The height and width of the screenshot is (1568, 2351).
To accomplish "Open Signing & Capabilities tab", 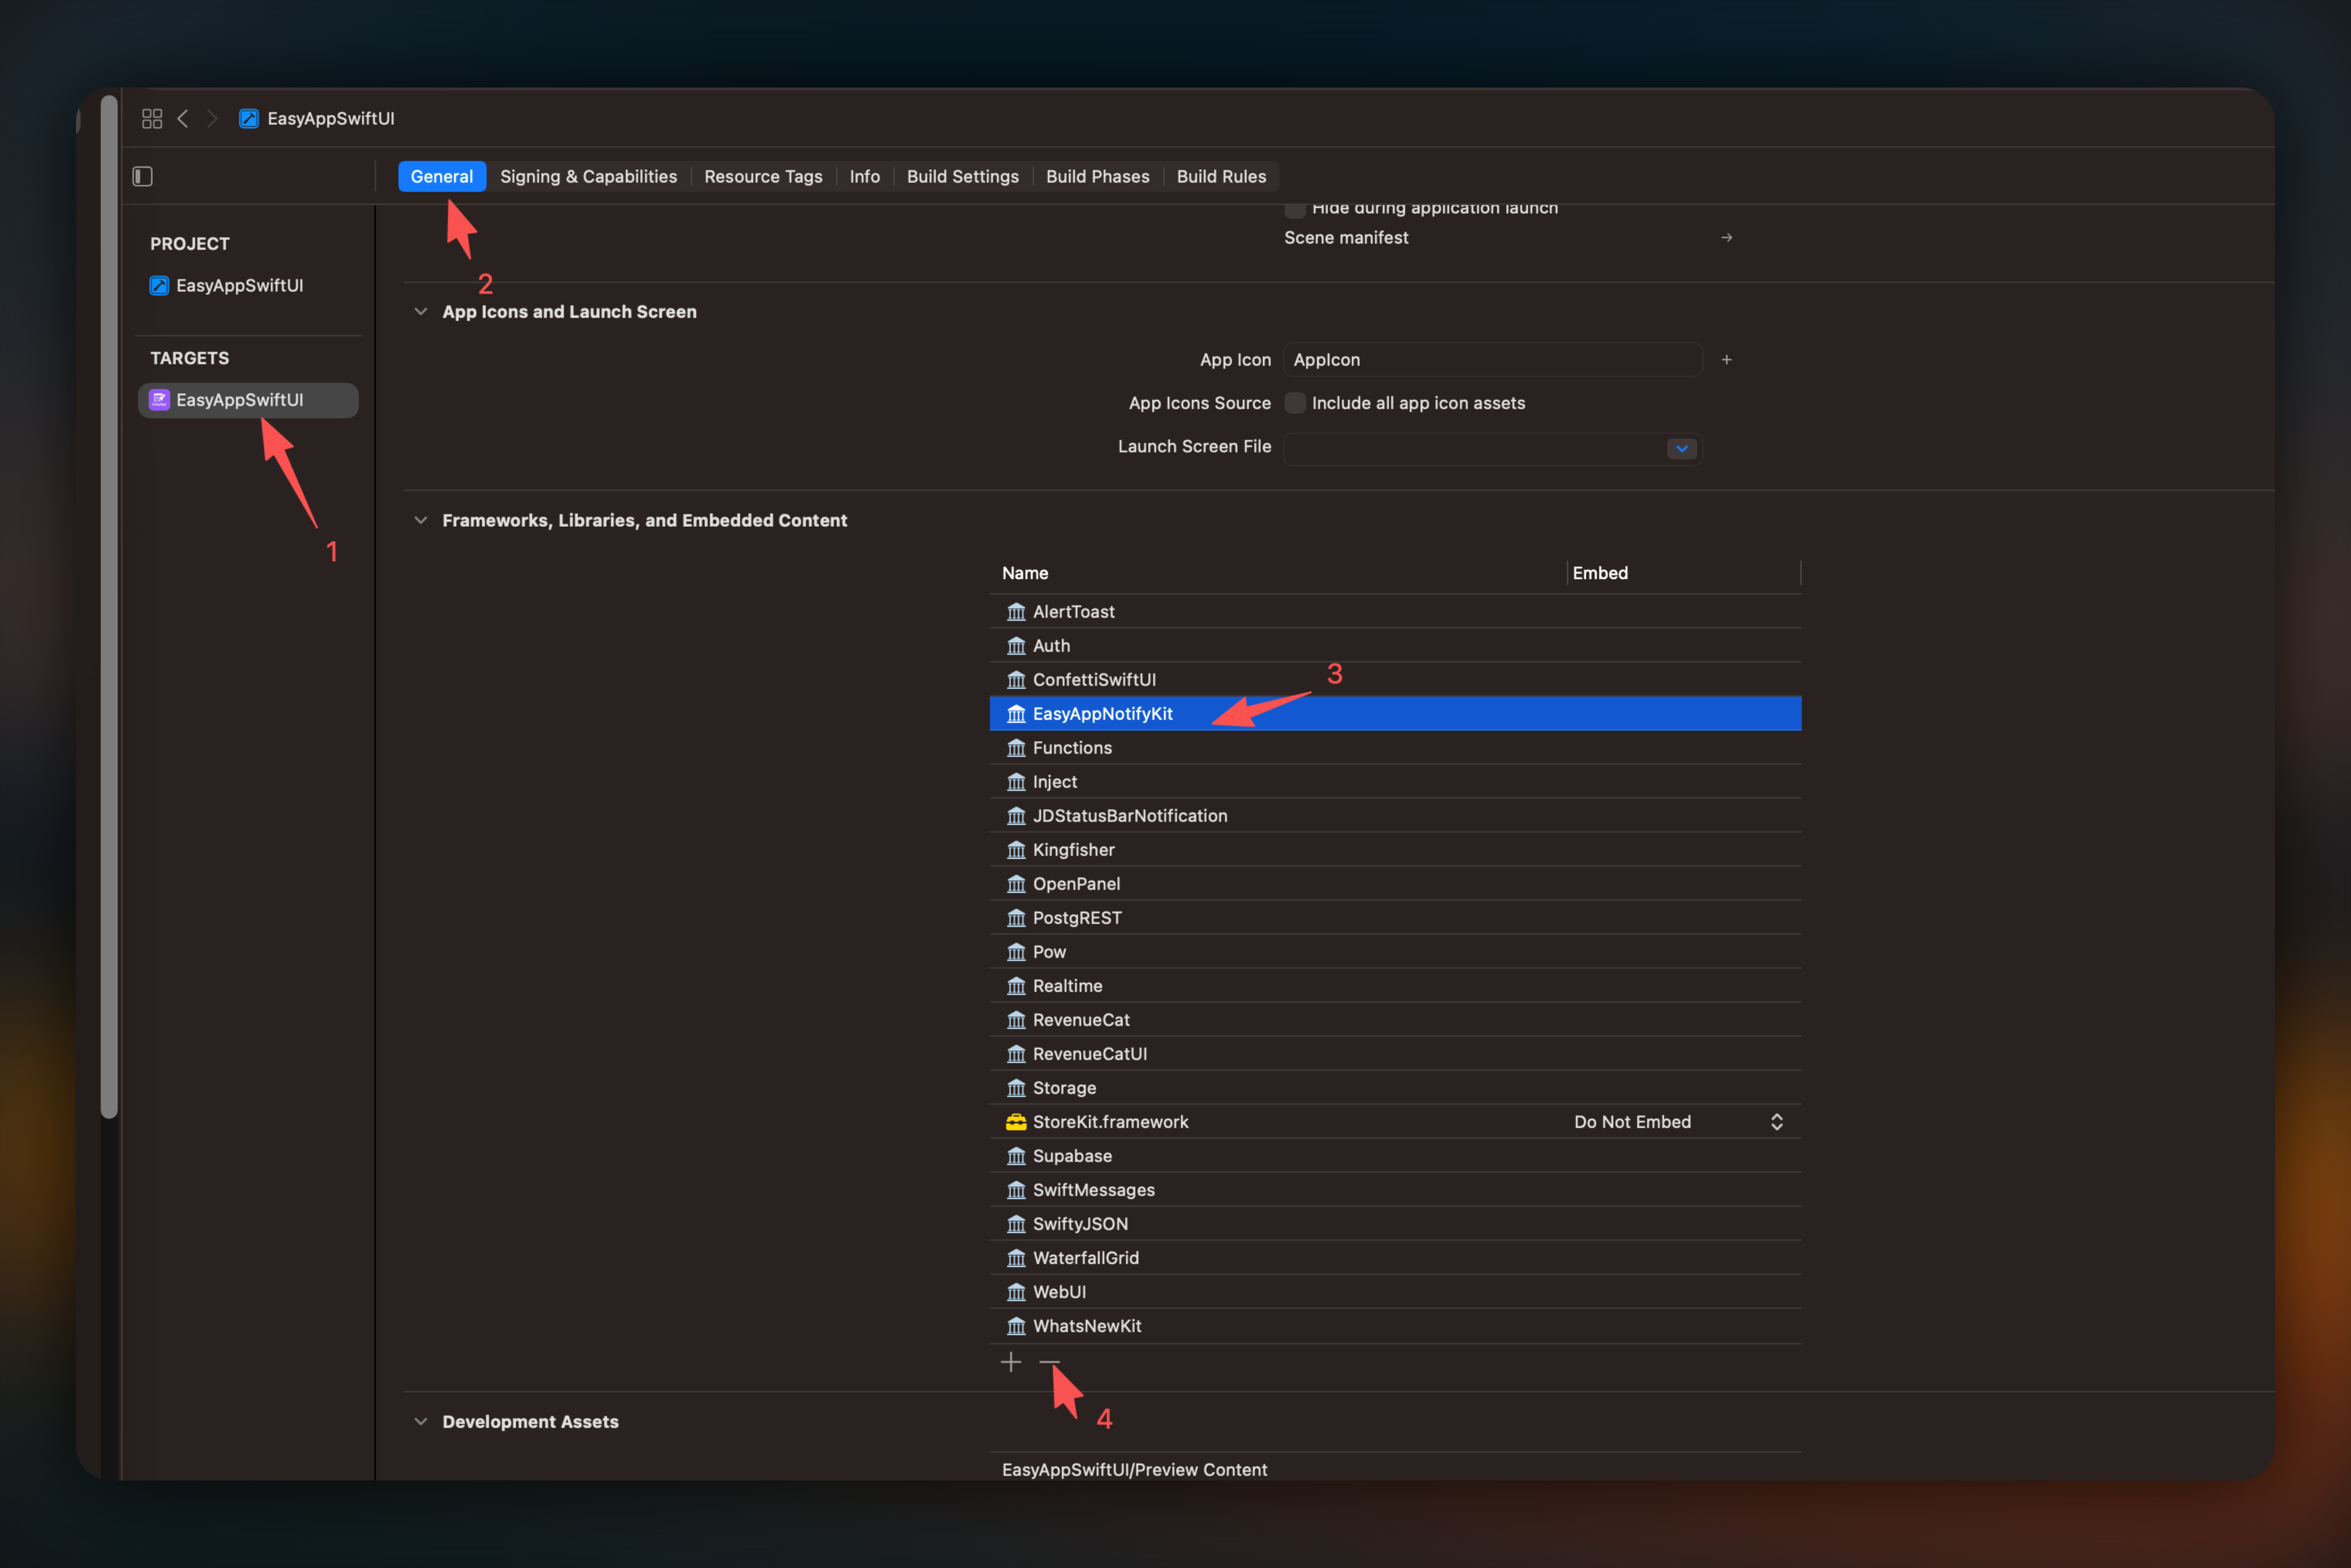I will tap(588, 177).
